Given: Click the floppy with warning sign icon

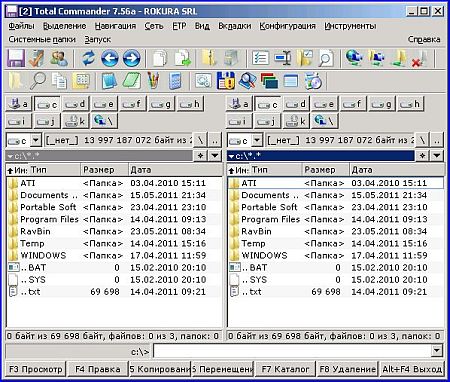Looking at the screenshot, I should click(226, 81).
